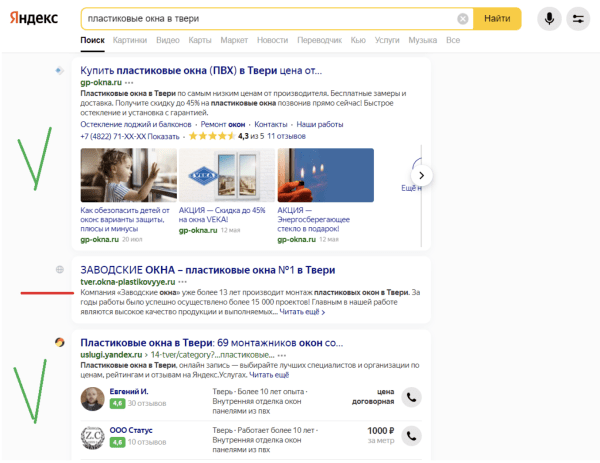Call Евгений И. using the phone icon
Viewport: 600px width, 463px height.
411,397
